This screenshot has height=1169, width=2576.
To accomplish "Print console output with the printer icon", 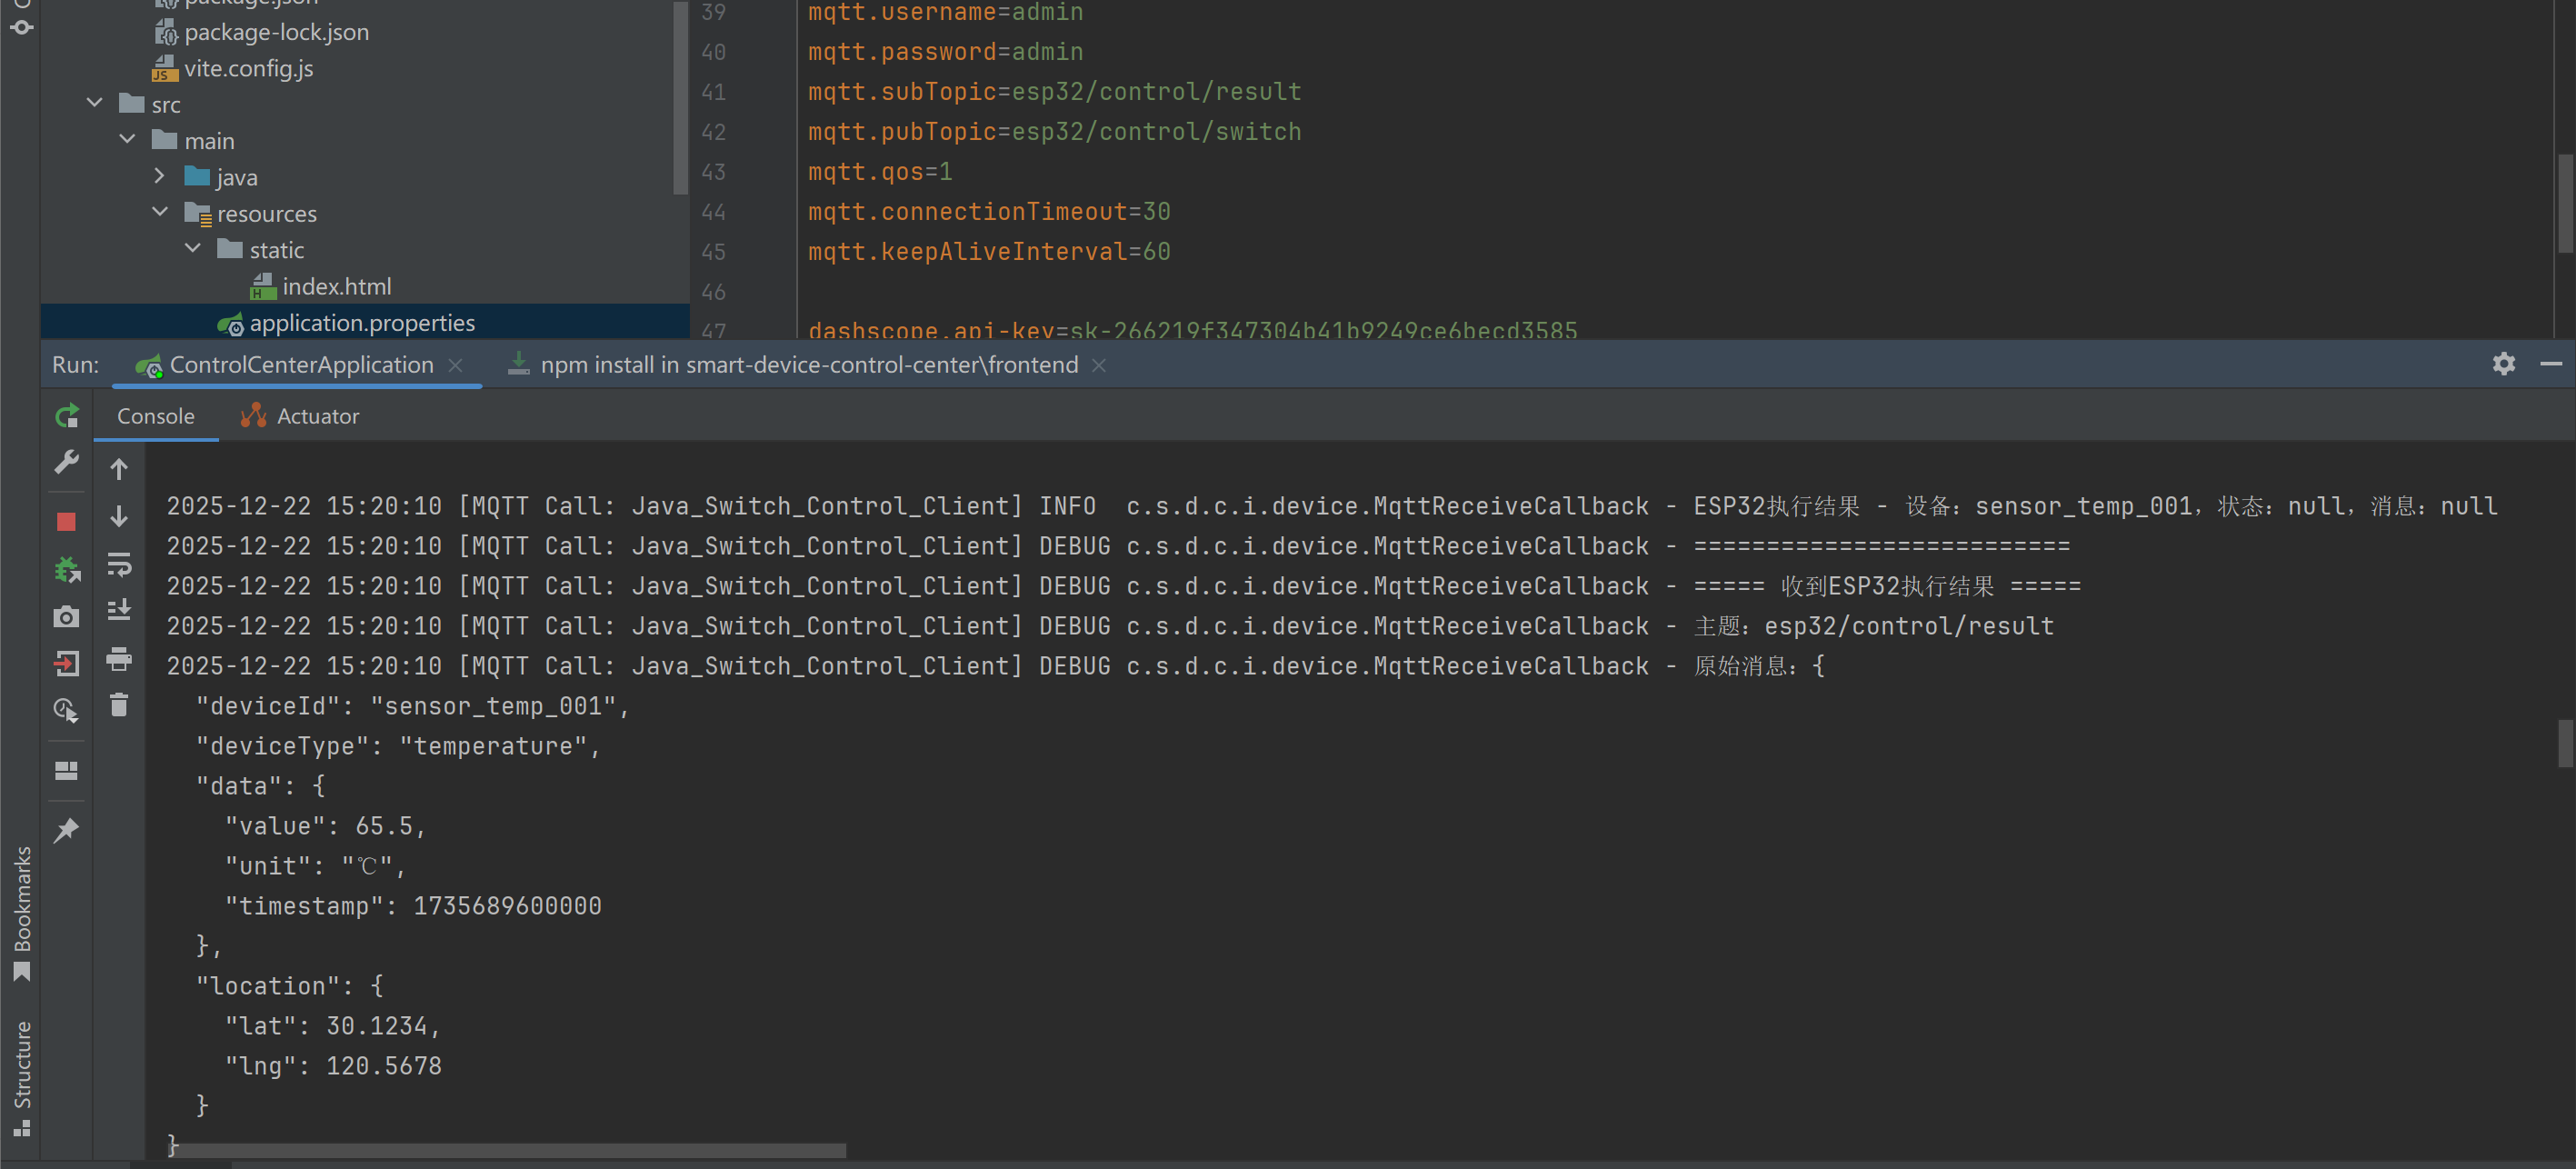I will 119,659.
